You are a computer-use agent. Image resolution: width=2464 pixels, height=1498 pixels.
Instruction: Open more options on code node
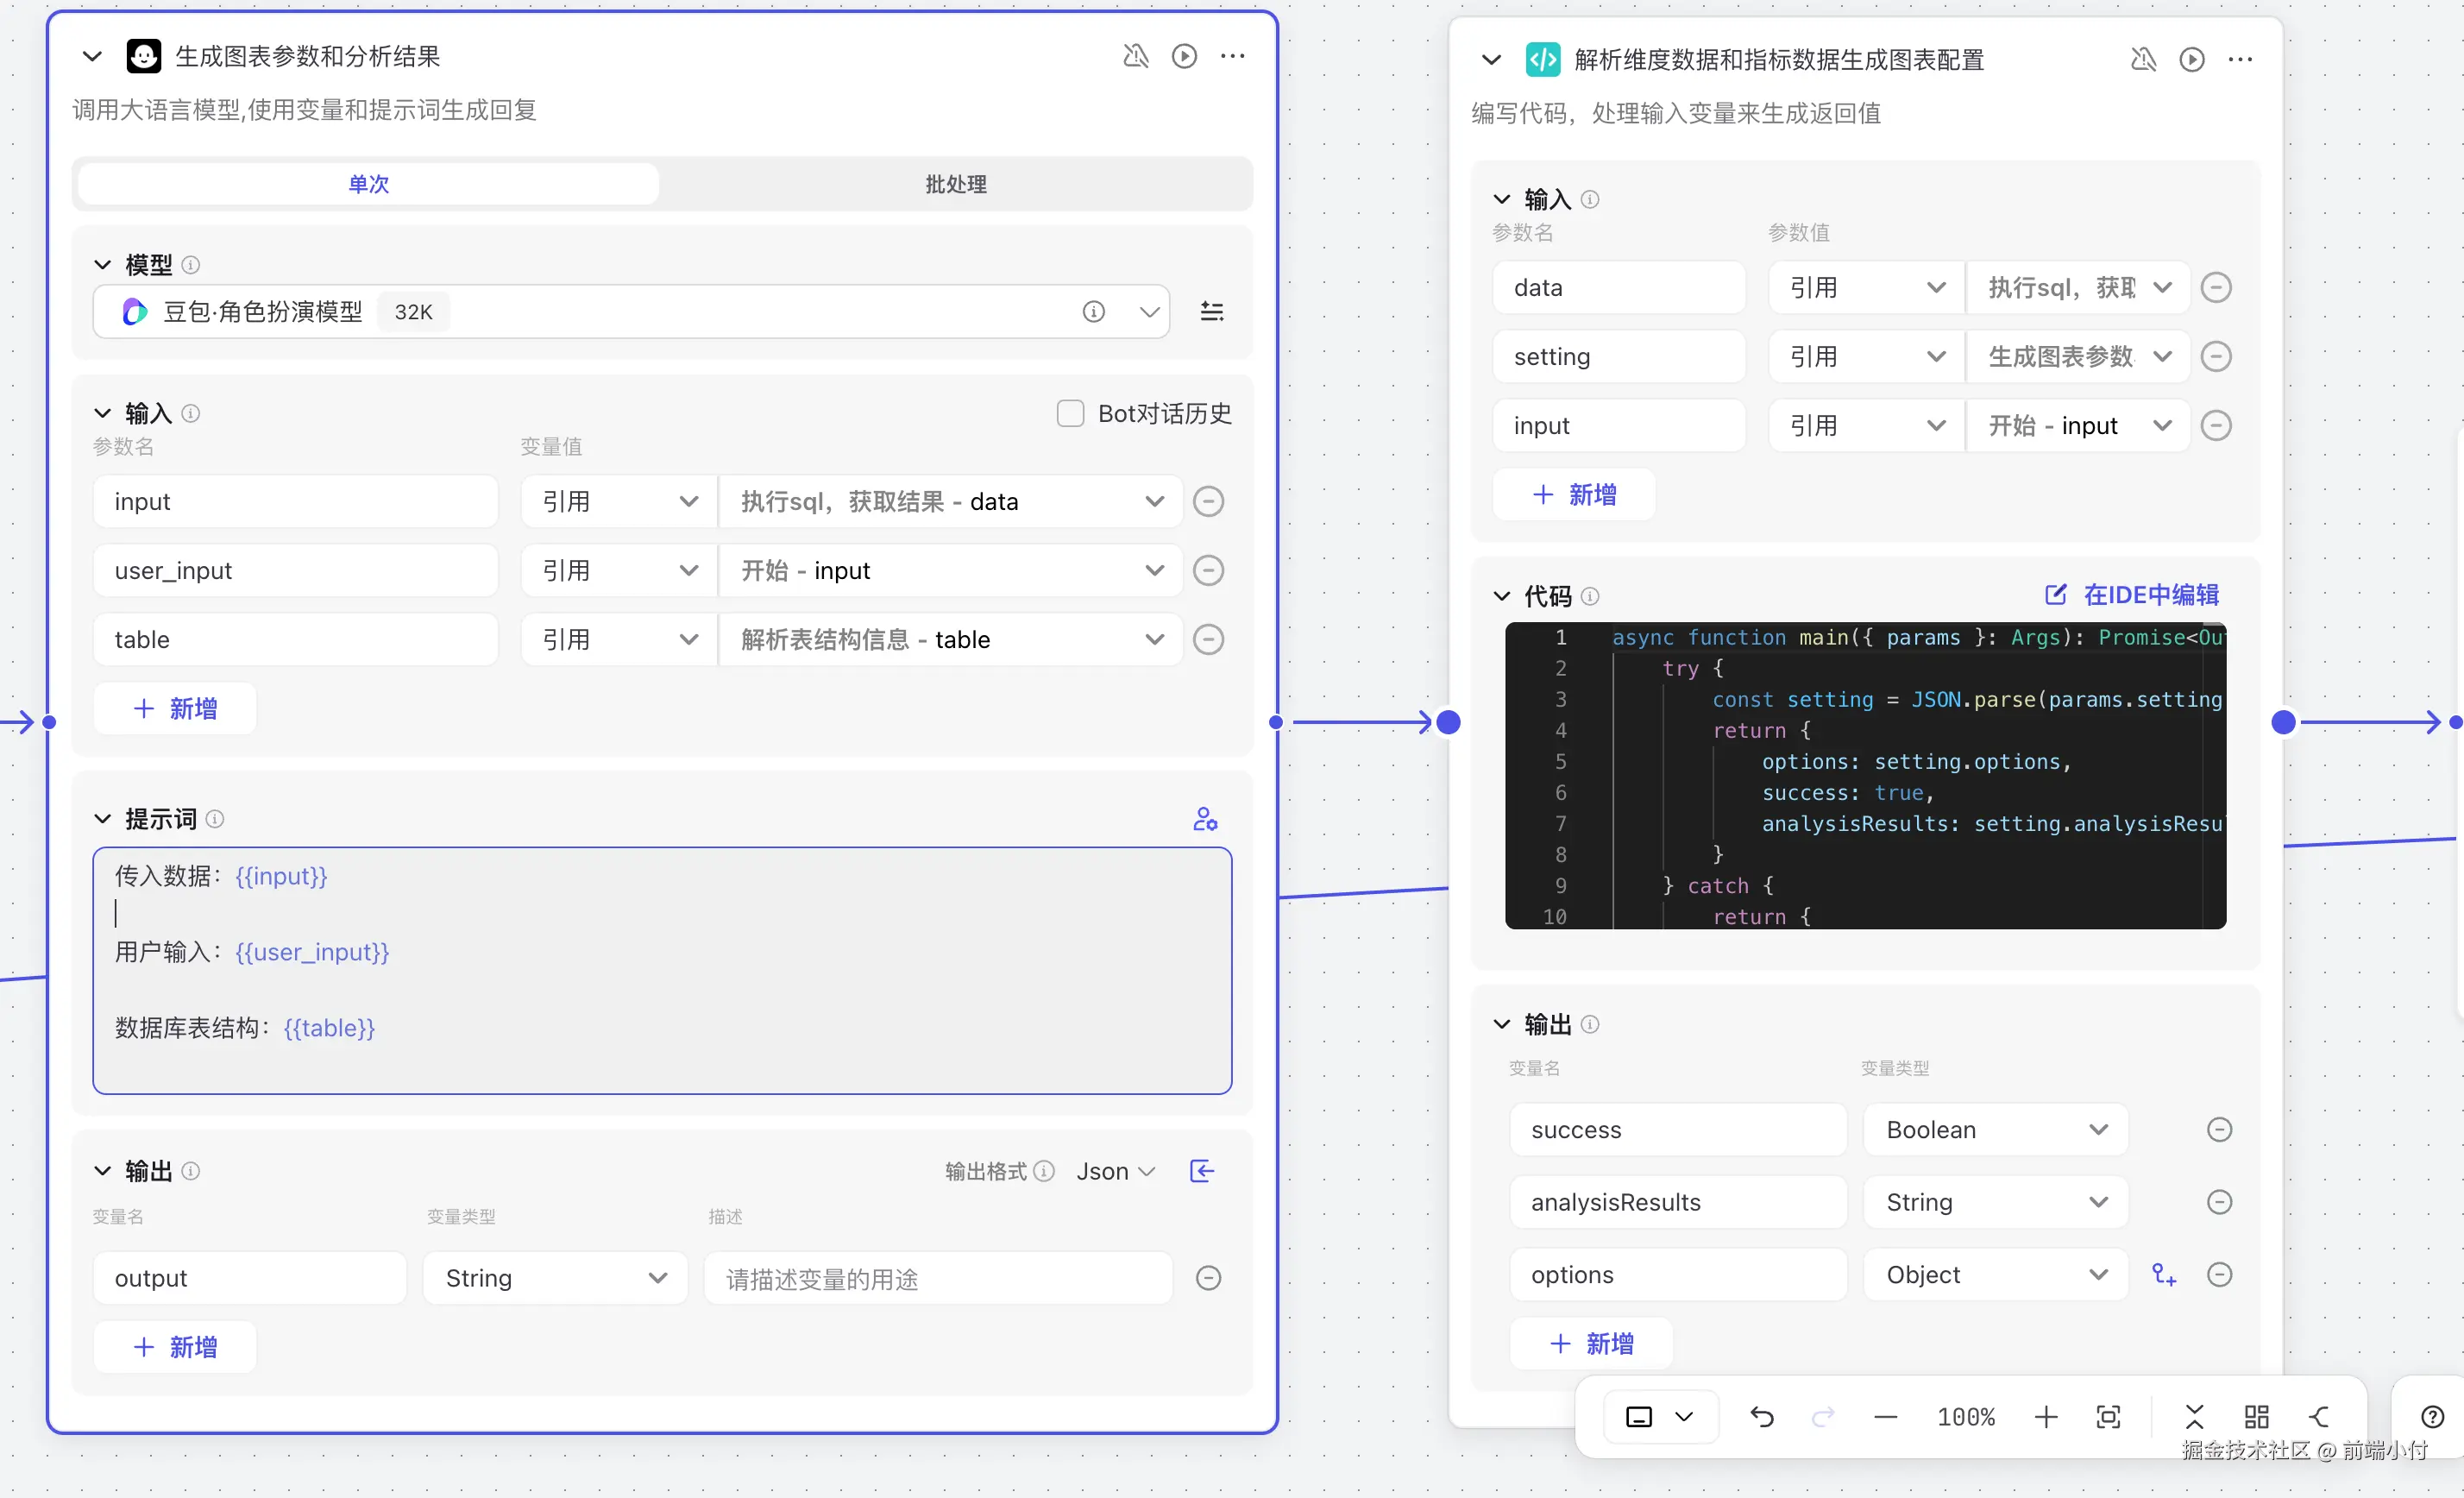point(2240,60)
